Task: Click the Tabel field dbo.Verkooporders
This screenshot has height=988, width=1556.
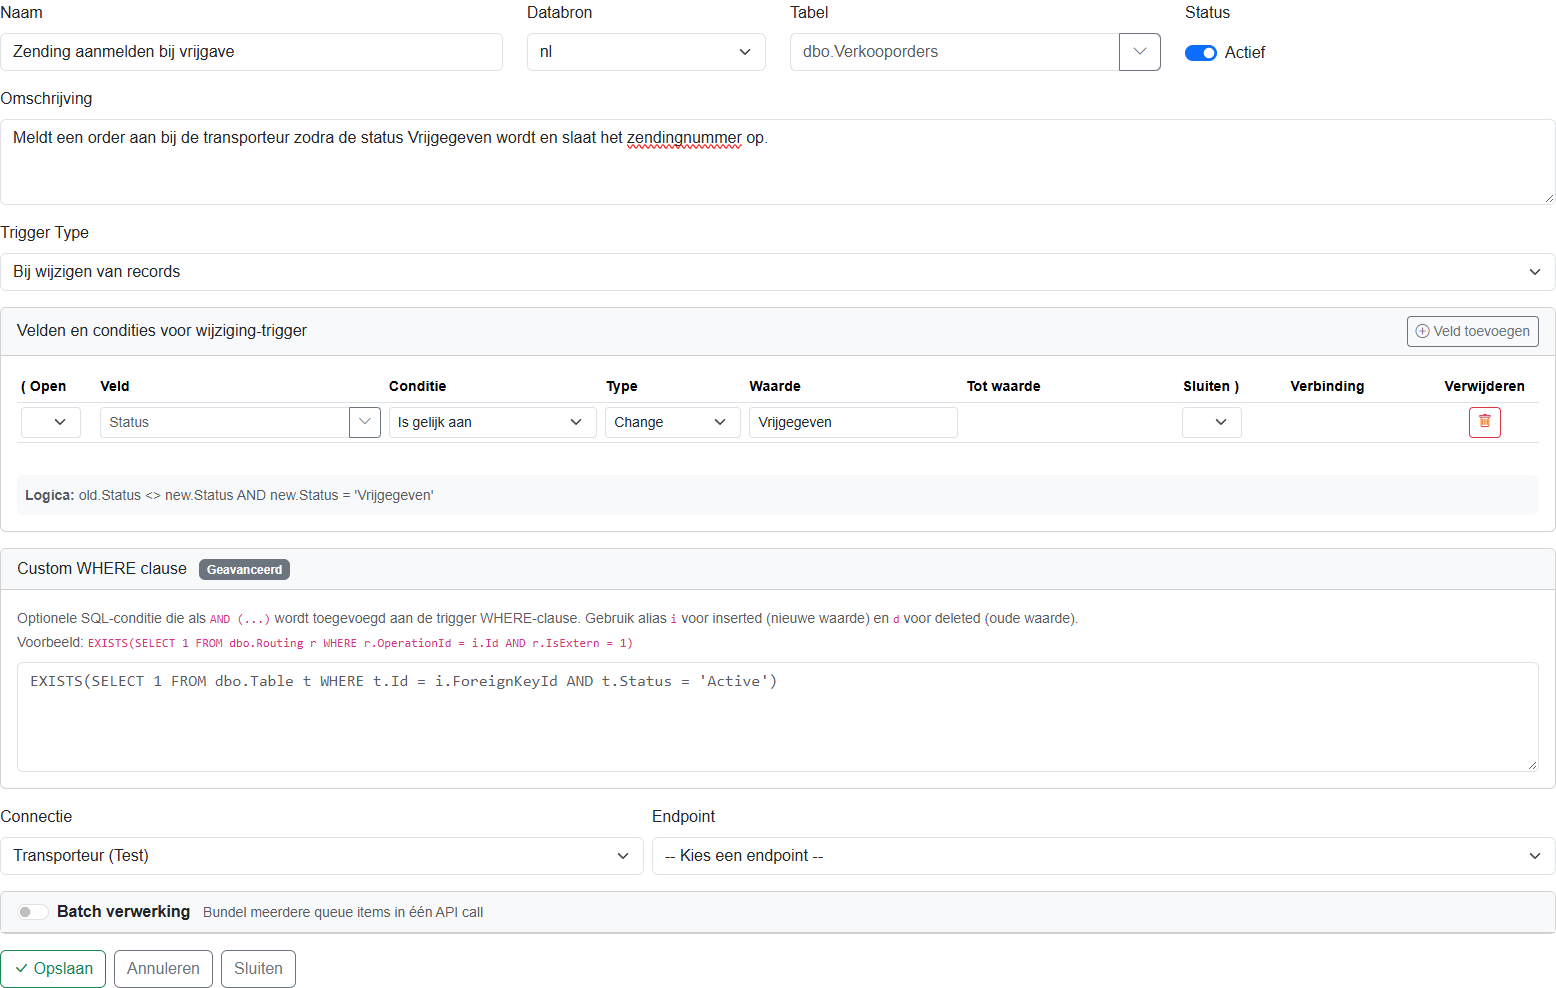Action: 955,52
